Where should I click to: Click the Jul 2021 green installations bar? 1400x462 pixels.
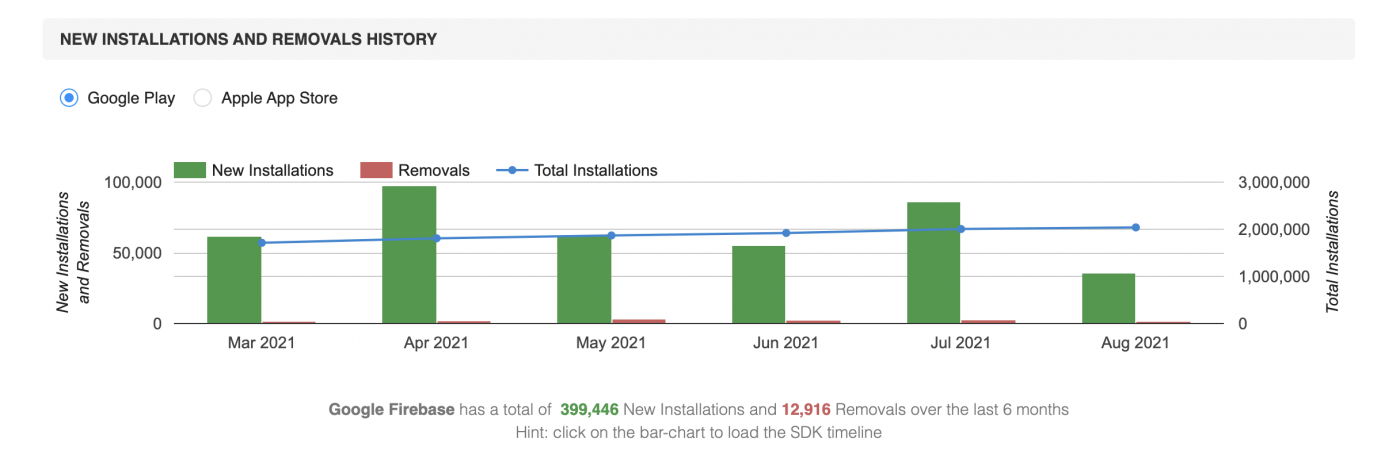934,263
